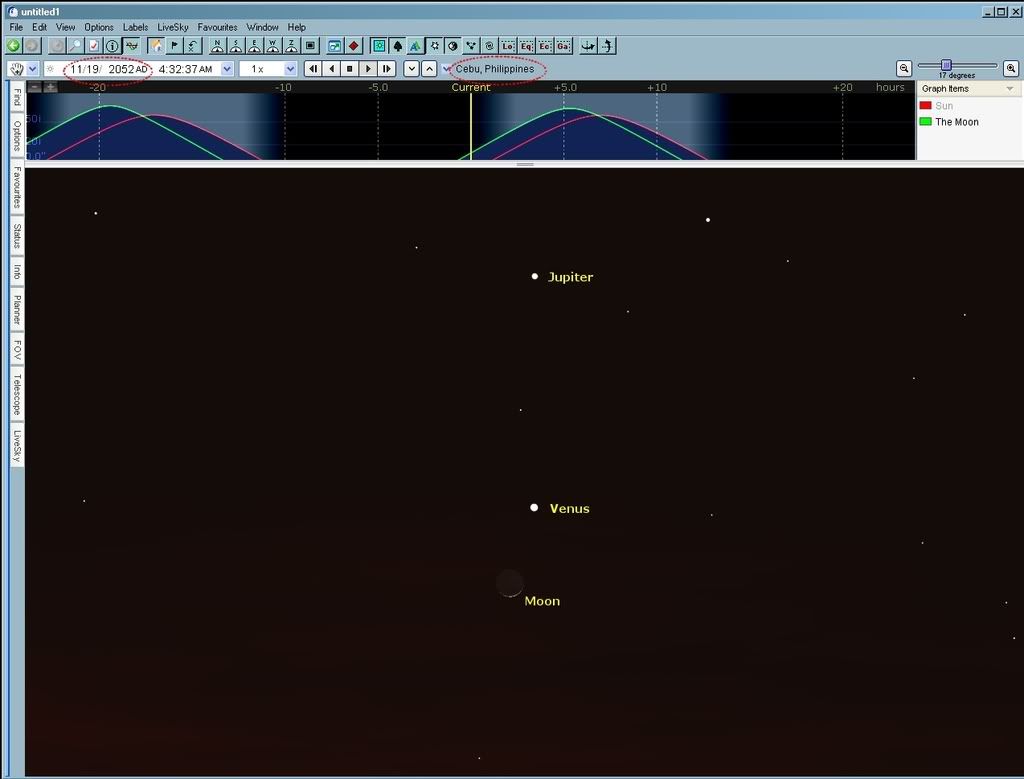The image size is (1024, 779).
Task: Open the Favourites menu
Action: pyautogui.click(x=217, y=27)
